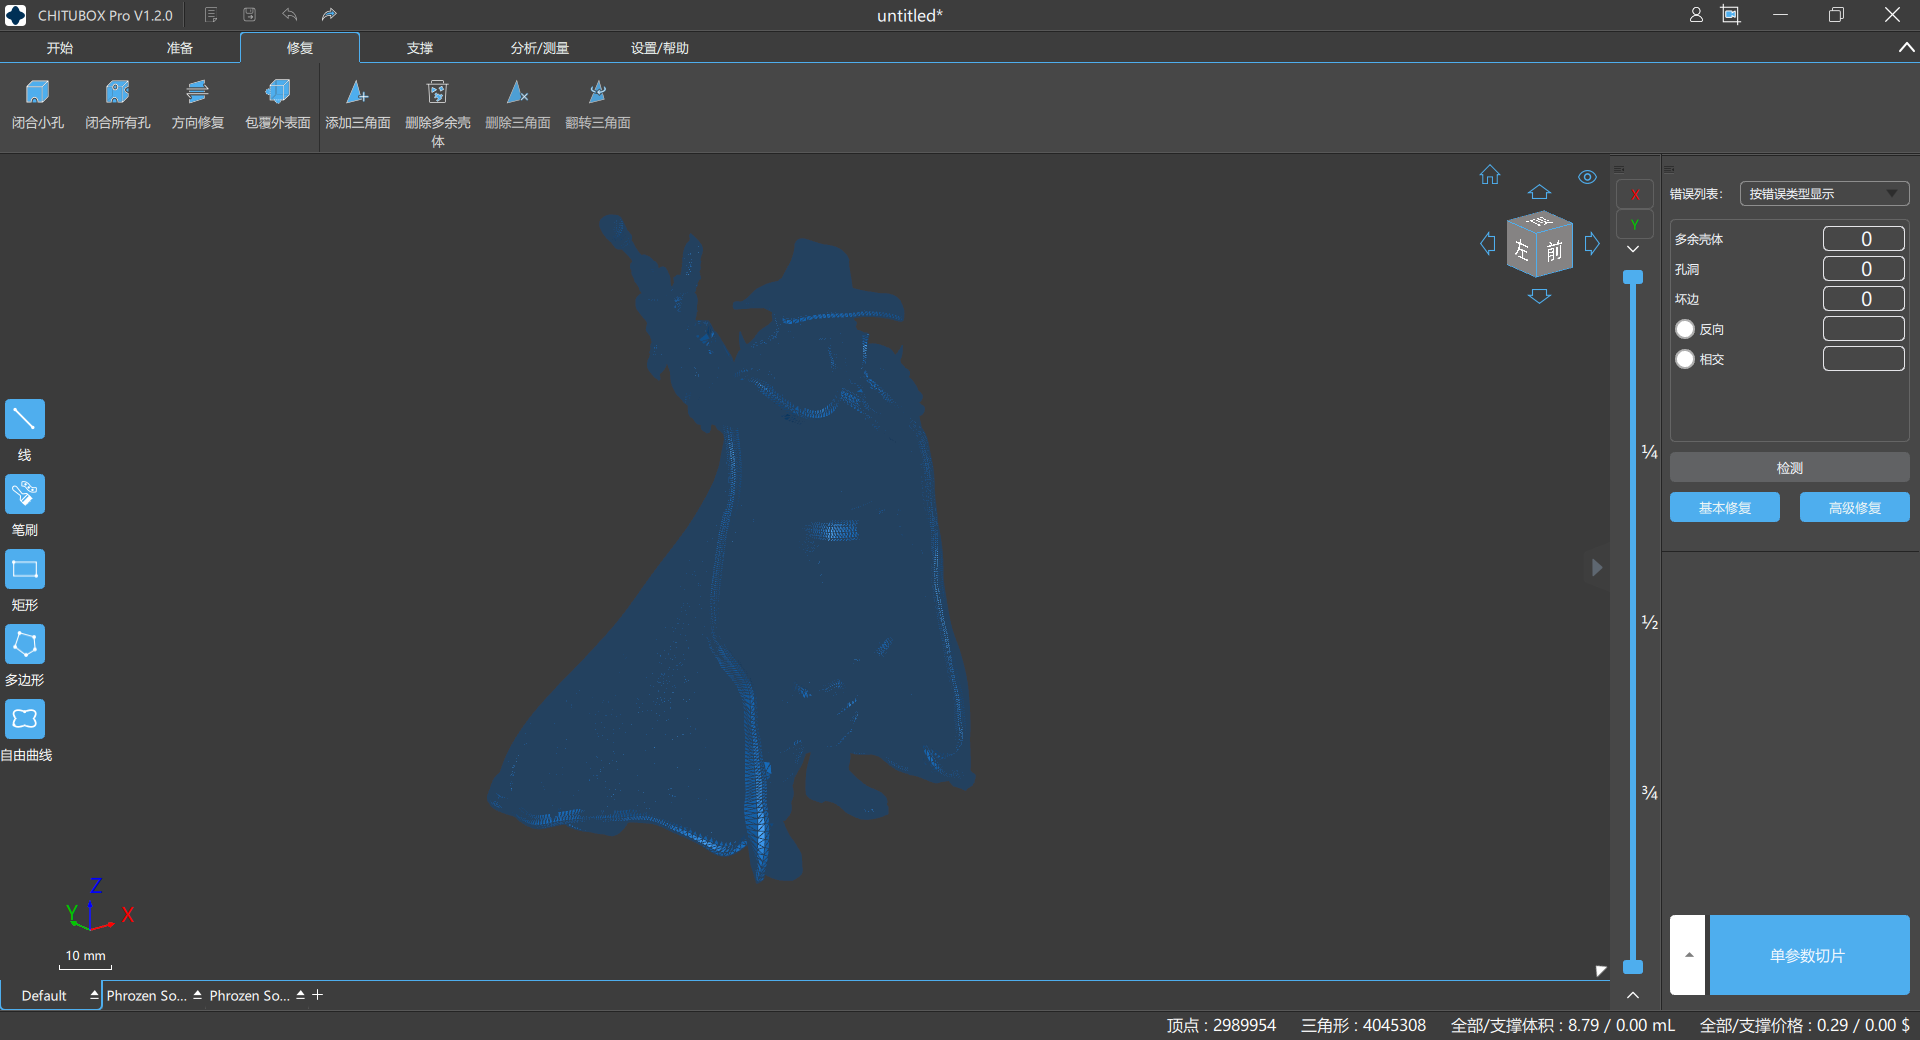
Task: Rotate view left with left arrow
Action: [1488, 243]
